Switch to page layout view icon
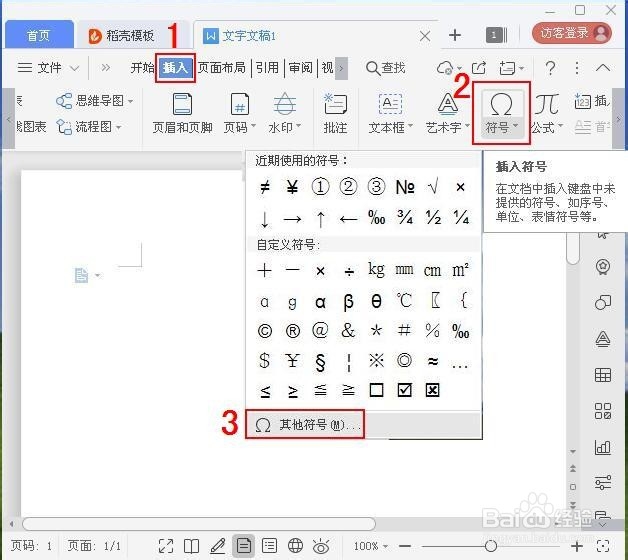The image size is (628, 560). pos(244,546)
